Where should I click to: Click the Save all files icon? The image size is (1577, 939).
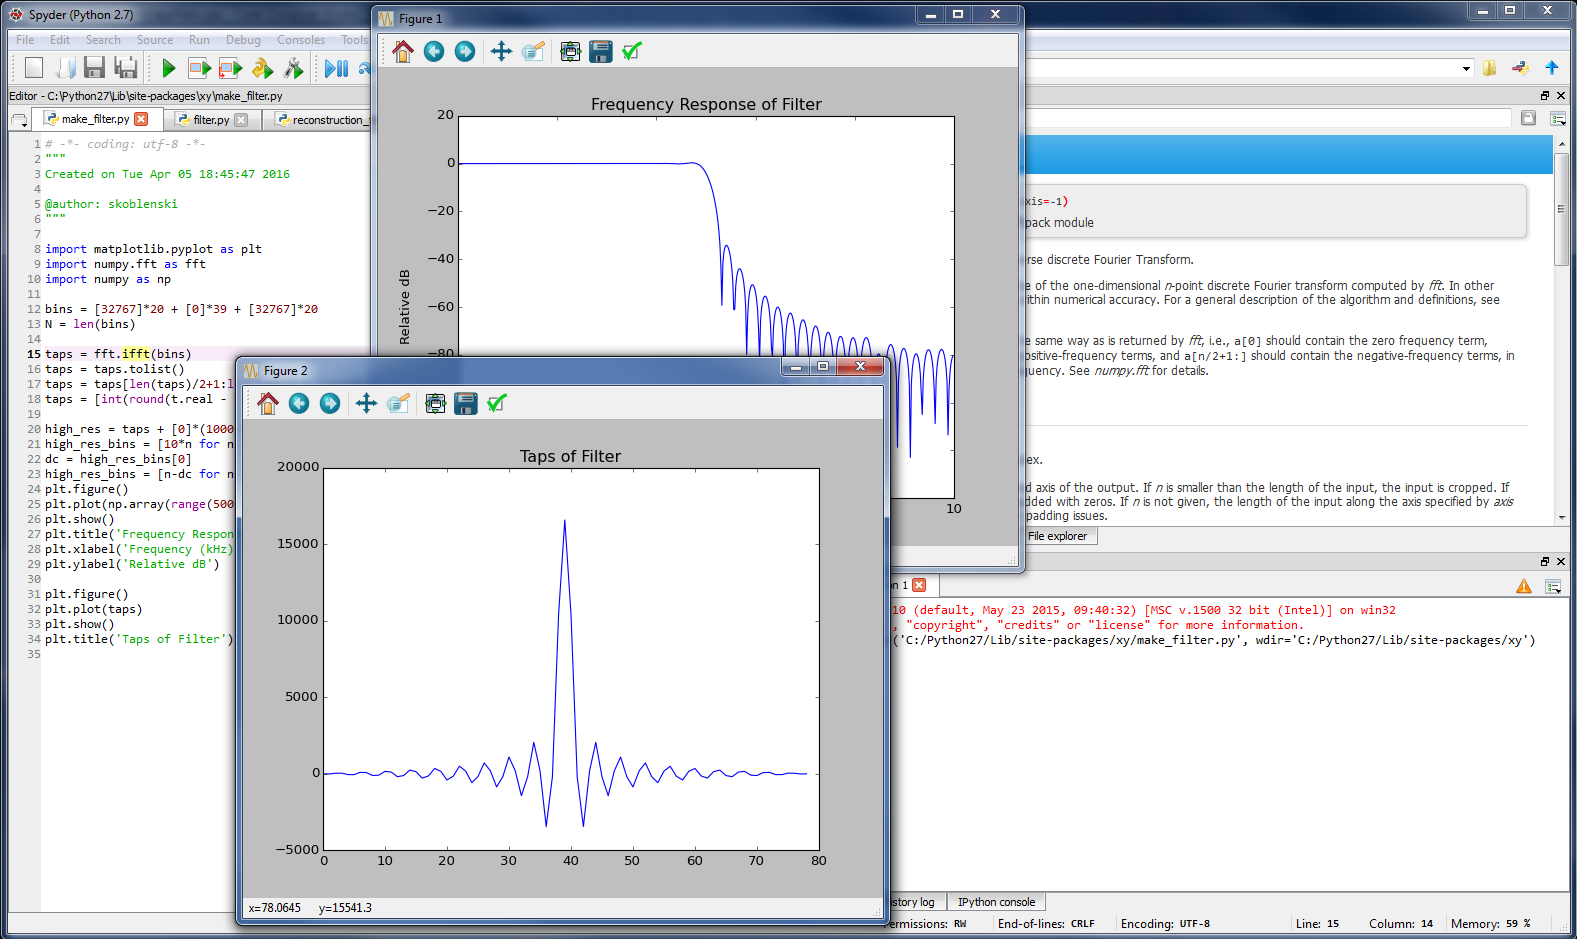126,67
